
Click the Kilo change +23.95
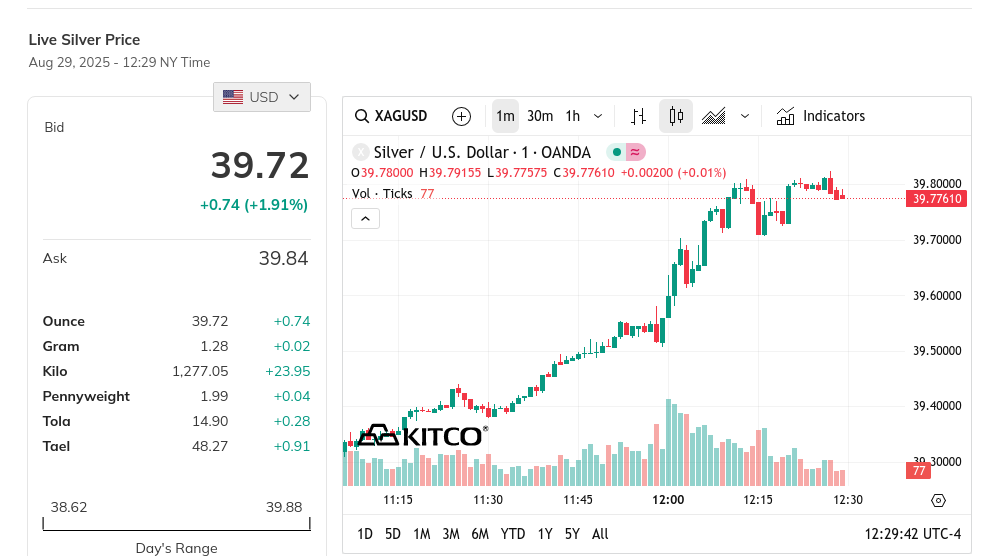288,372
